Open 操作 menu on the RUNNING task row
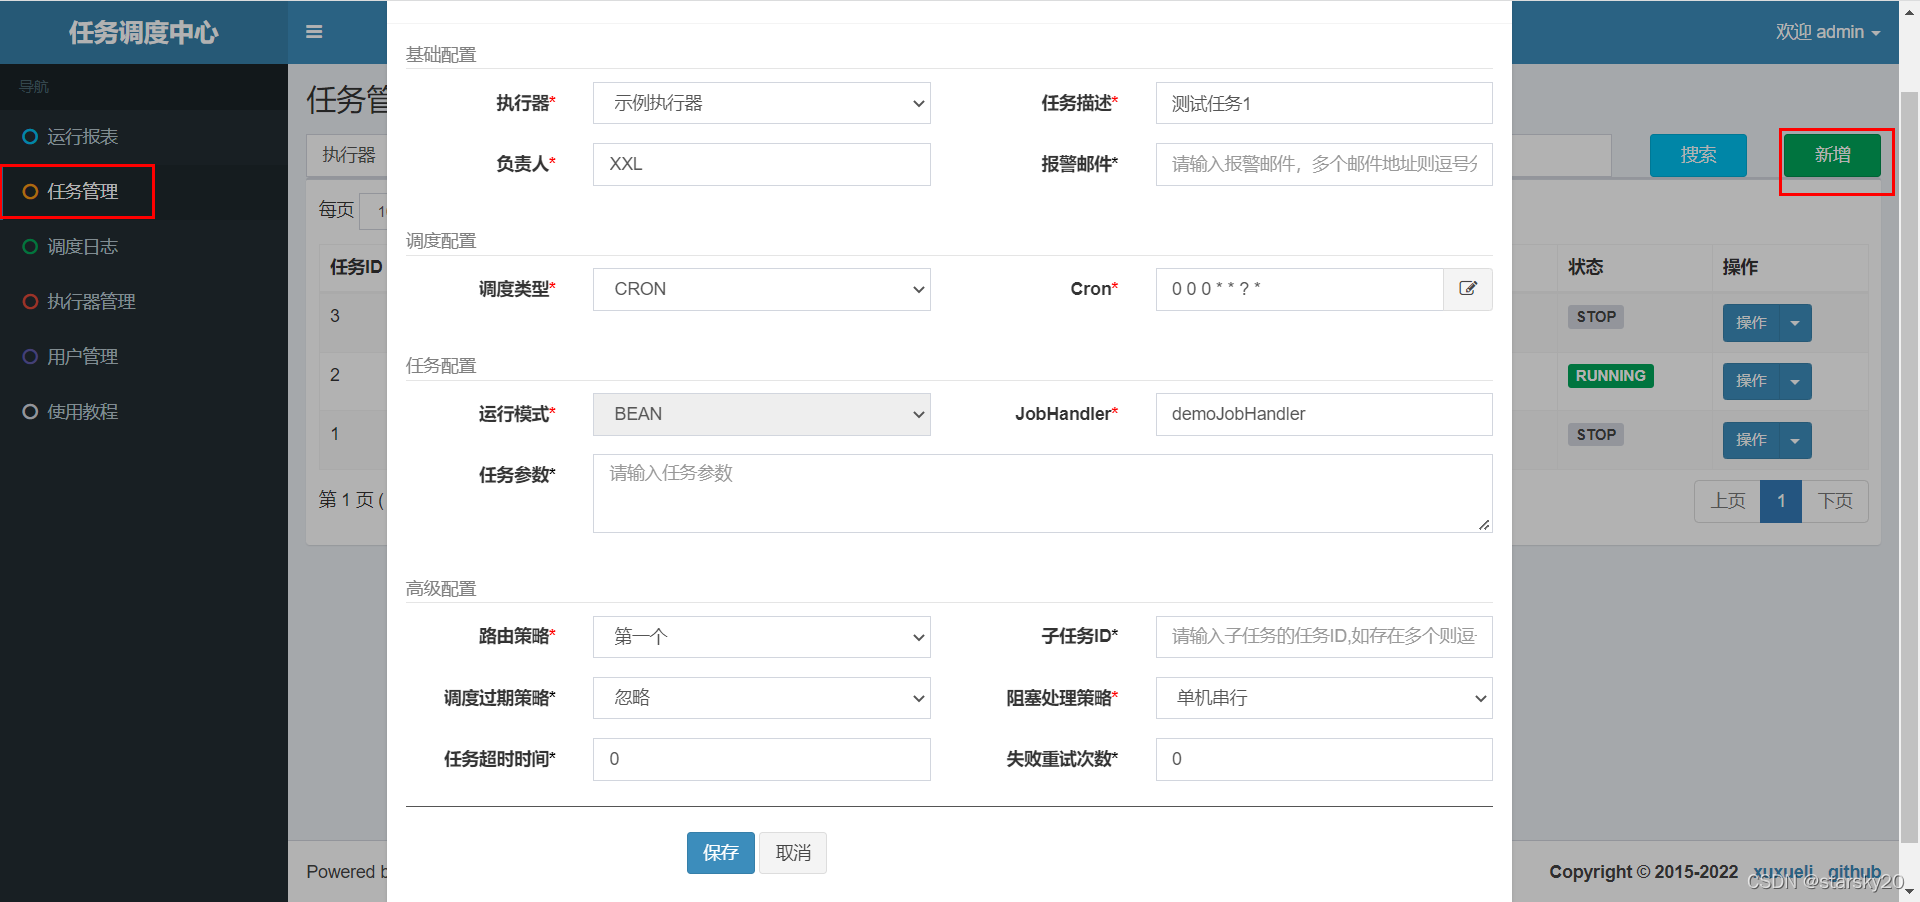 tap(1766, 381)
